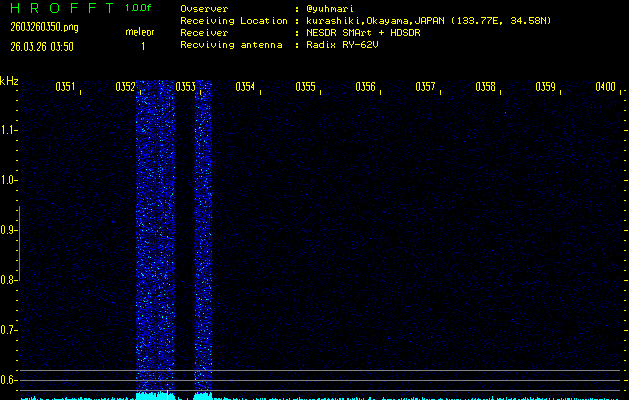Click the 26.03.26 03:50 timestamp
629x400 pixels.
coord(40,46)
